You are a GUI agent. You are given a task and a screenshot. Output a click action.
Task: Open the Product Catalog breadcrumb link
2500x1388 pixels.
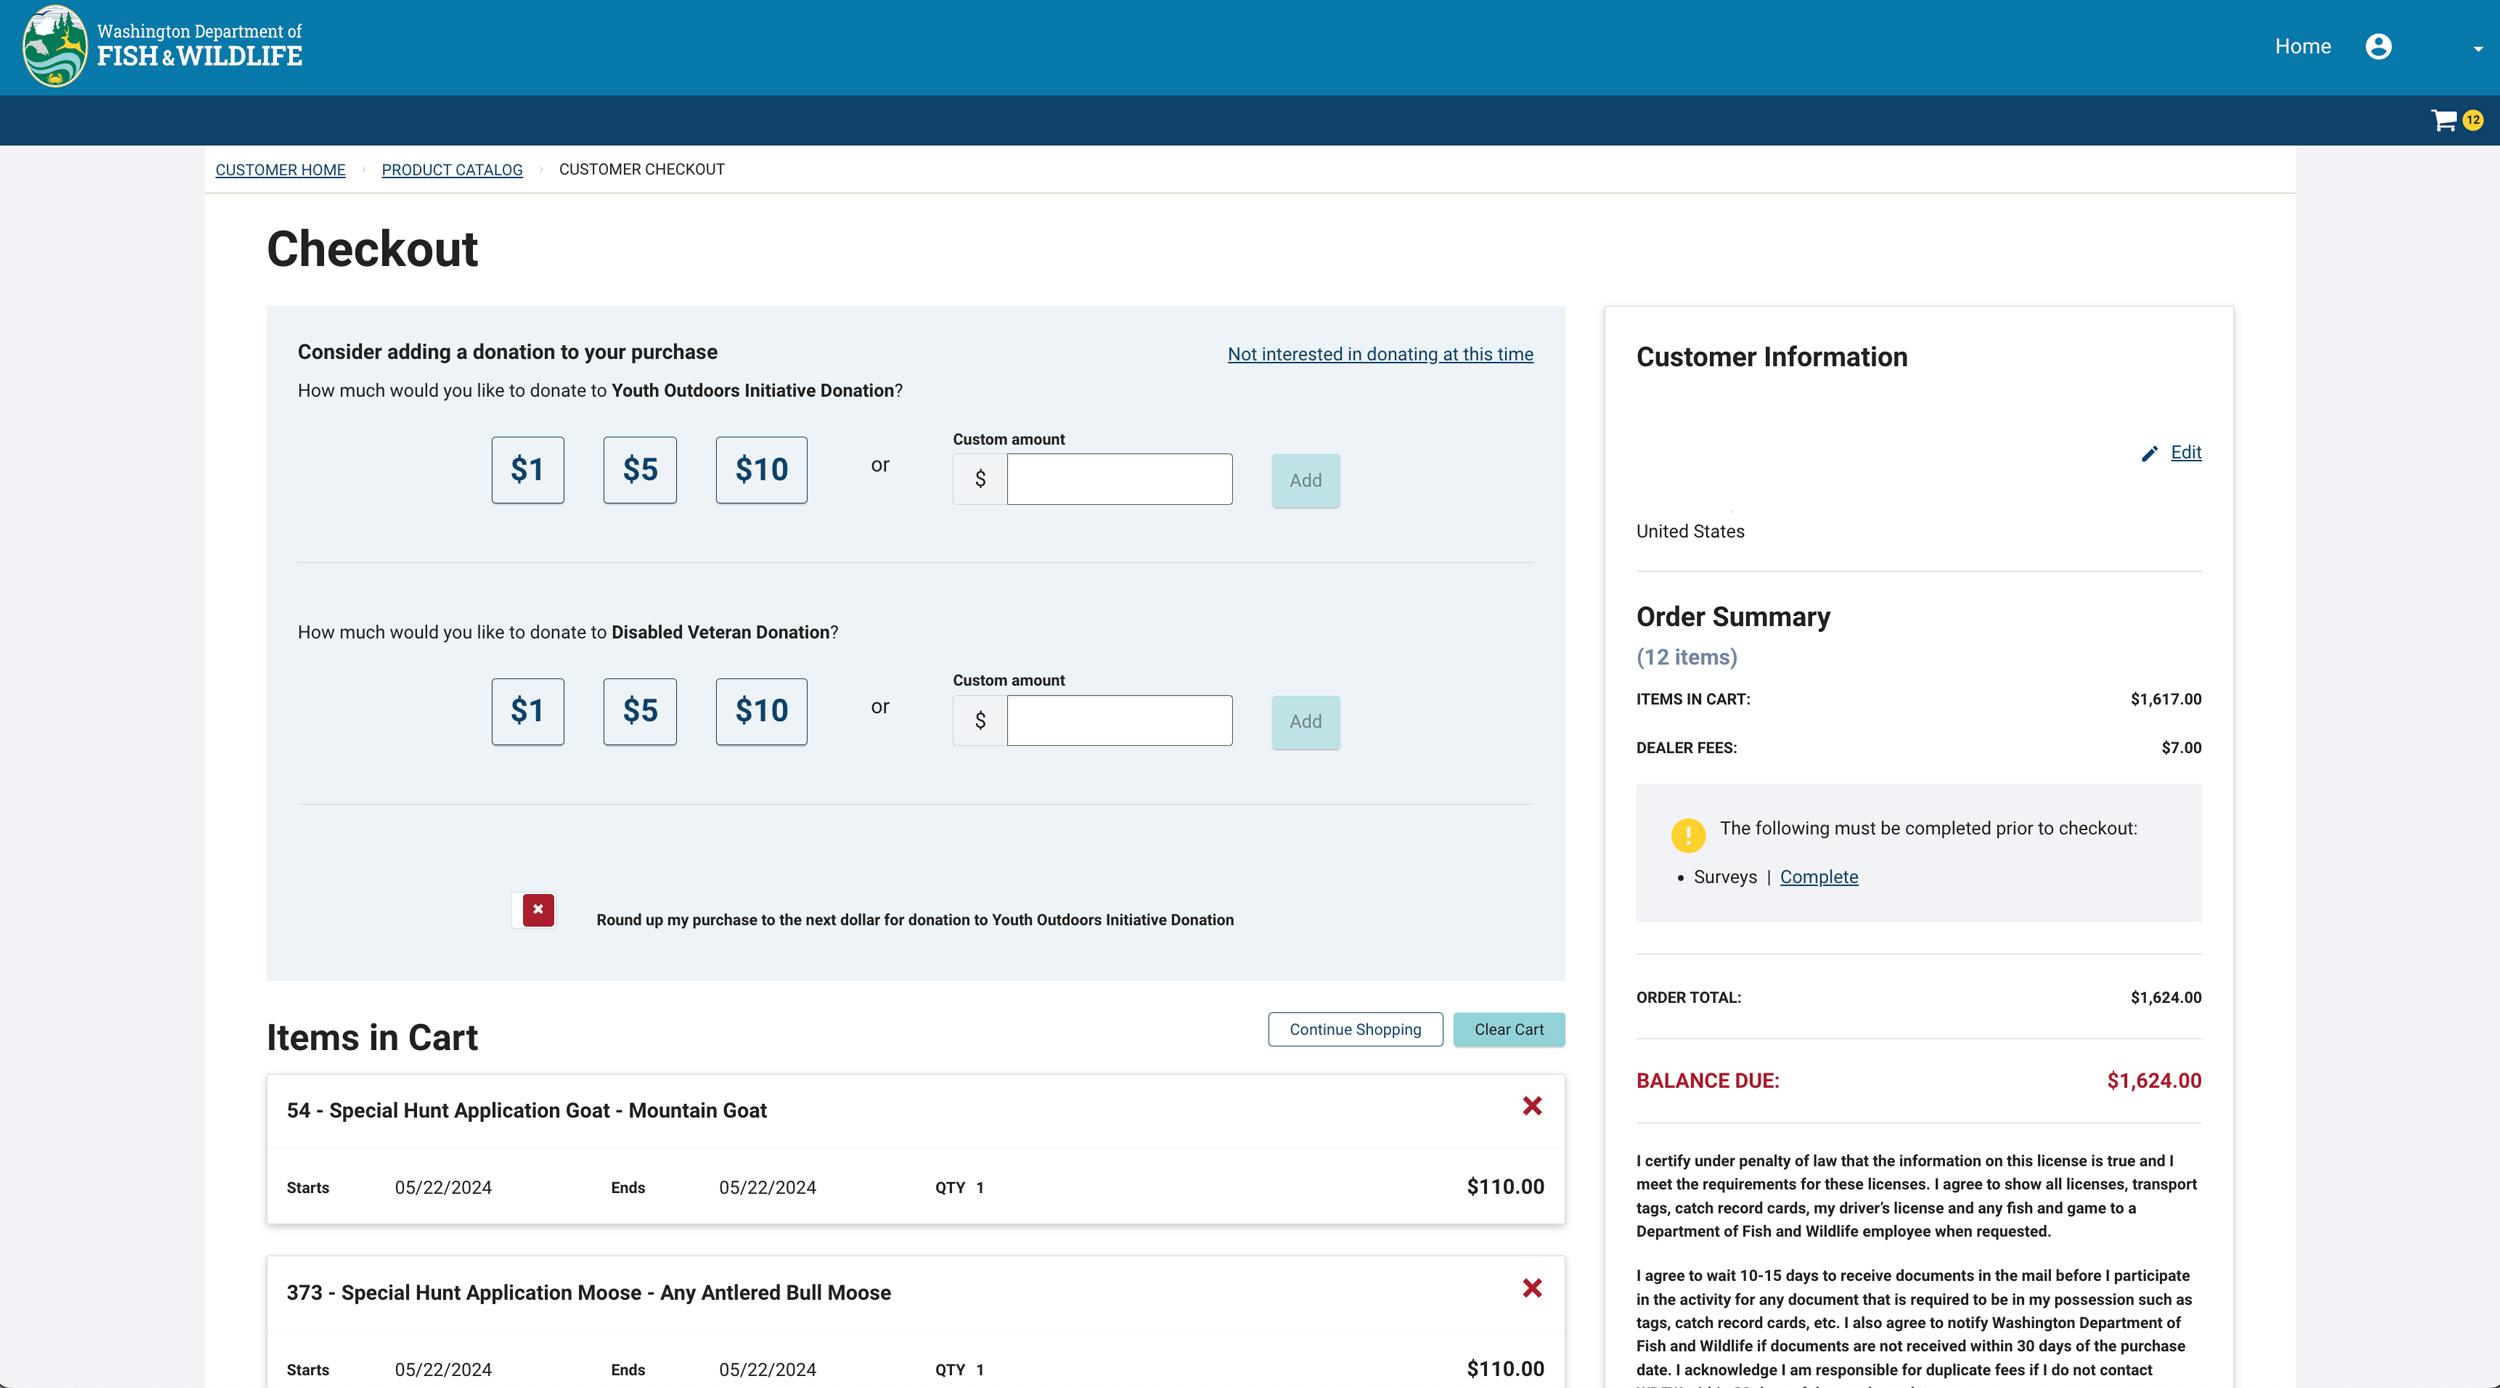pos(452,170)
